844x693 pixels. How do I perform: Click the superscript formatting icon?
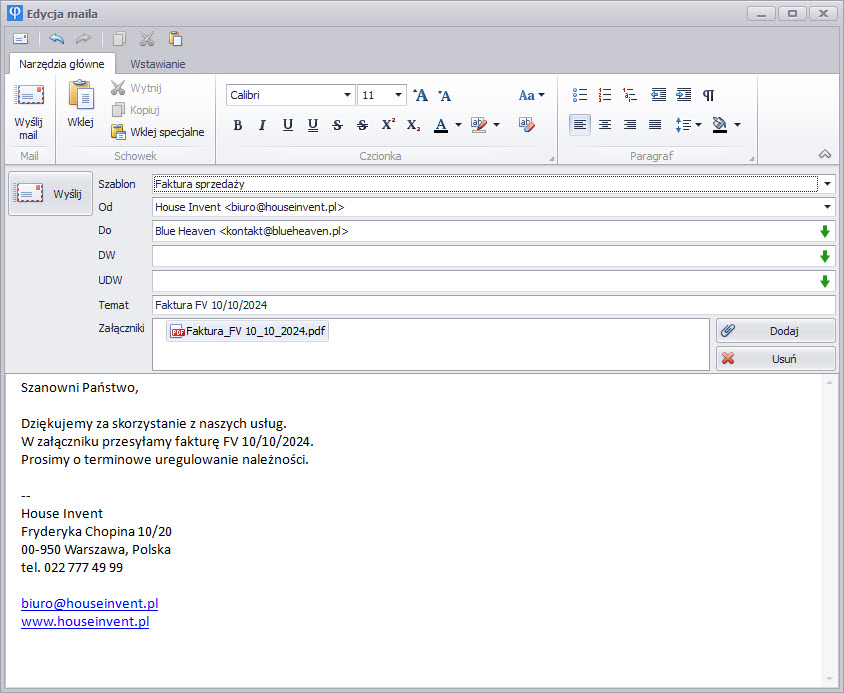pyautogui.click(x=388, y=125)
